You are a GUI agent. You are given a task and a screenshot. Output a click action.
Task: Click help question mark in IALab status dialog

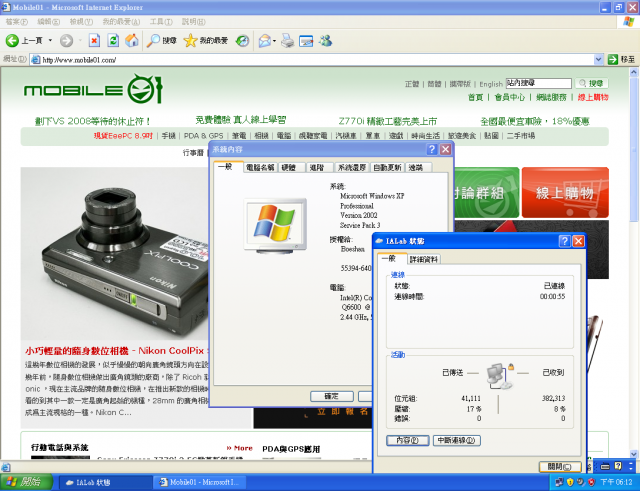[564, 241]
